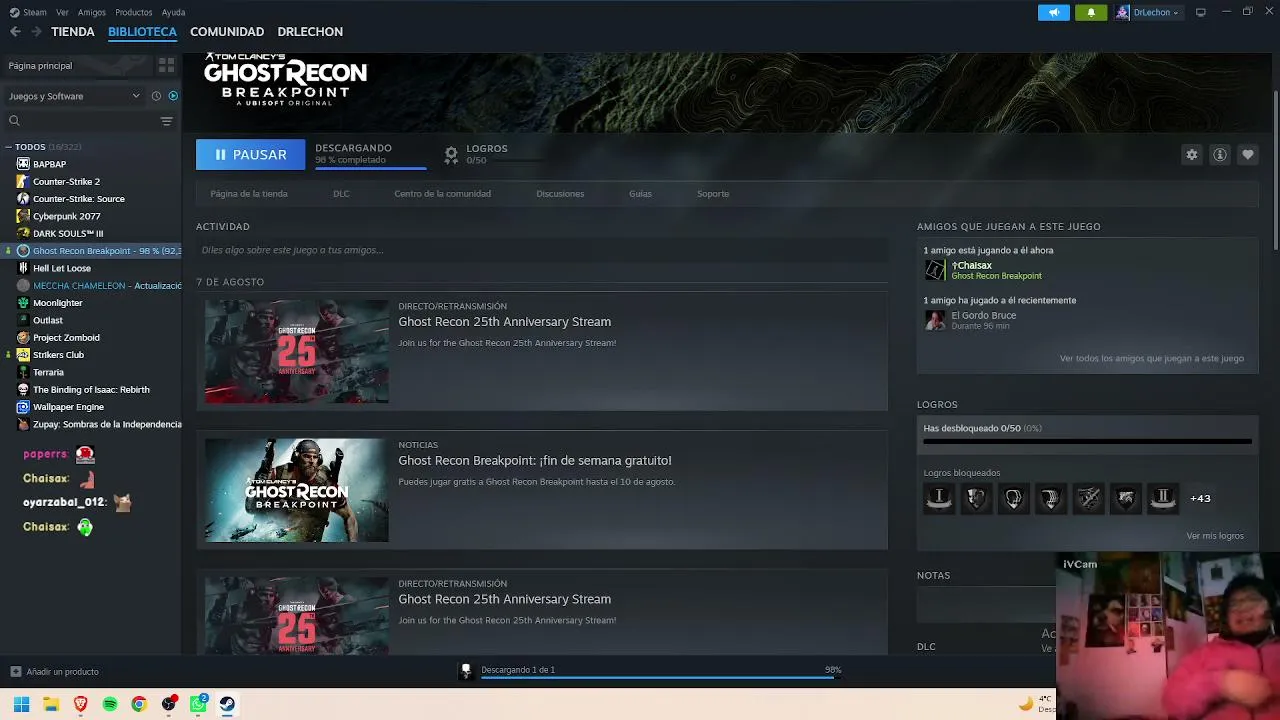
Task: Open the Windows Start menu
Action: (21, 704)
